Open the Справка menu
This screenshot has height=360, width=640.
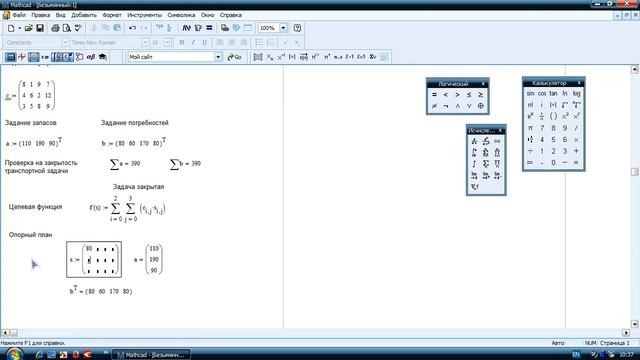[231, 15]
